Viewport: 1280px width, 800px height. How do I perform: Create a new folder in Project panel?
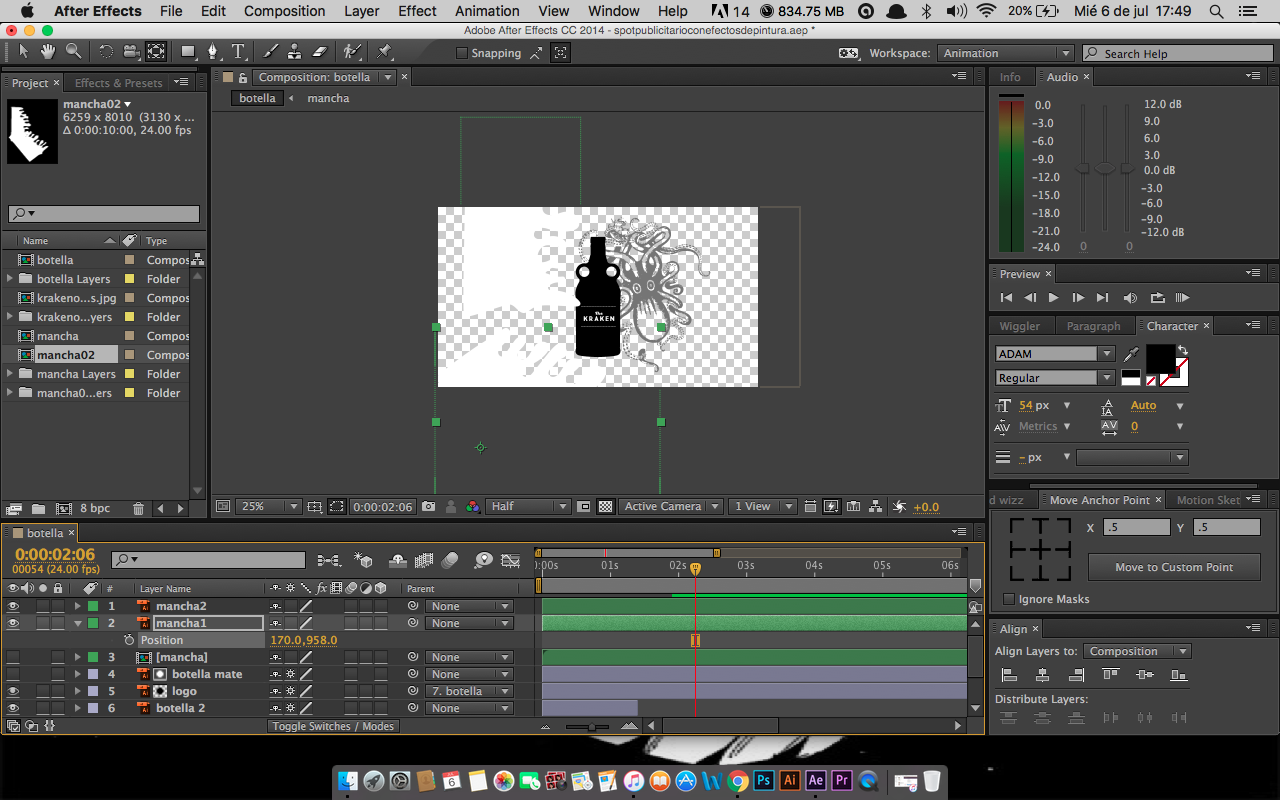click(x=38, y=509)
